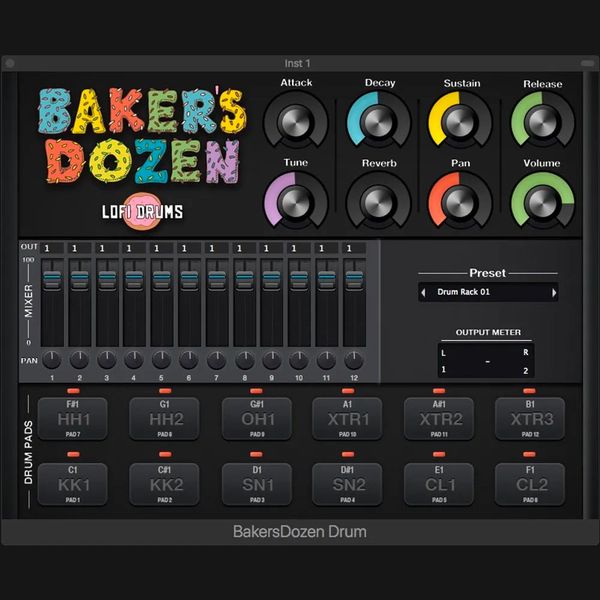Click the Output Meter display
This screenshot has height=600, width=600.
point(486,360)
